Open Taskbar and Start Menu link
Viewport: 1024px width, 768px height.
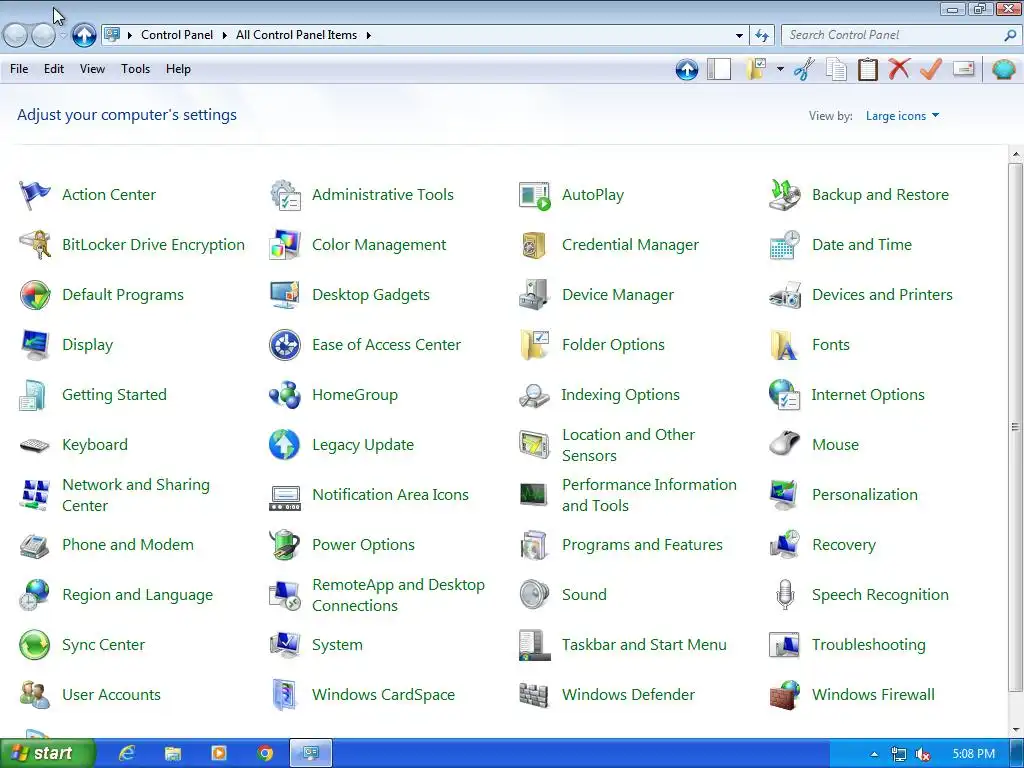click(x=644, y=645)
